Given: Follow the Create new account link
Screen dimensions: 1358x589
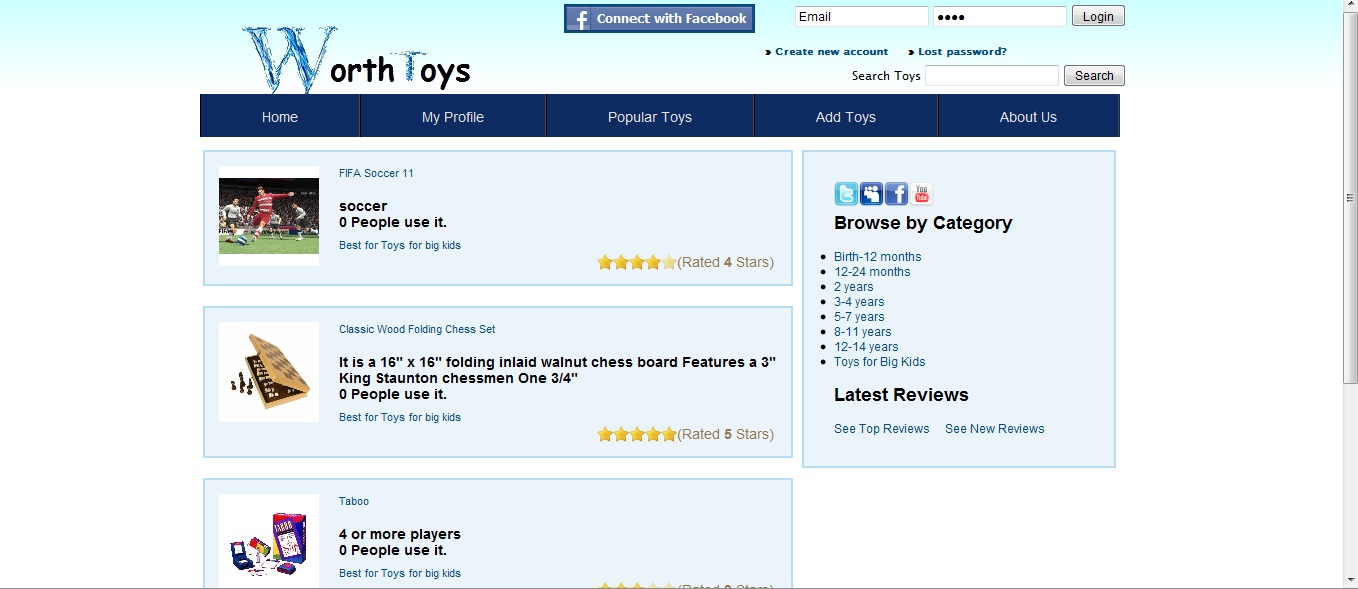Looking at the screenshot, I should [x=831, y=52].
